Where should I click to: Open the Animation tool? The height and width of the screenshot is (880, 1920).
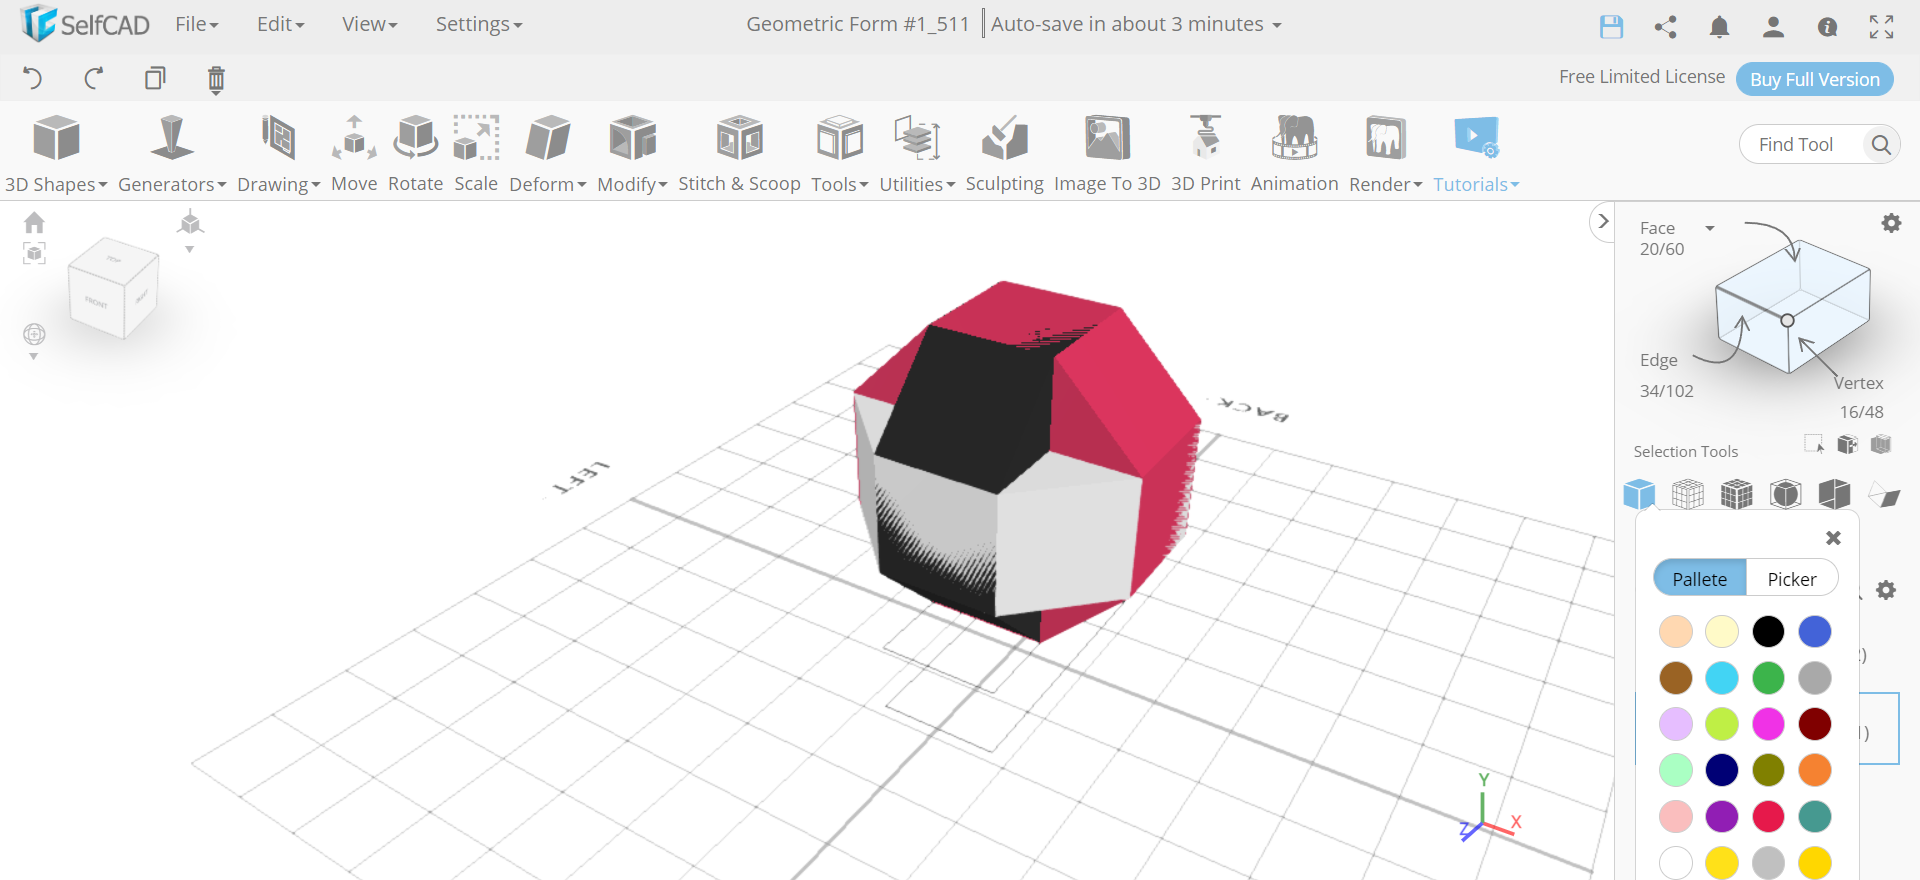coord(1294,154)
